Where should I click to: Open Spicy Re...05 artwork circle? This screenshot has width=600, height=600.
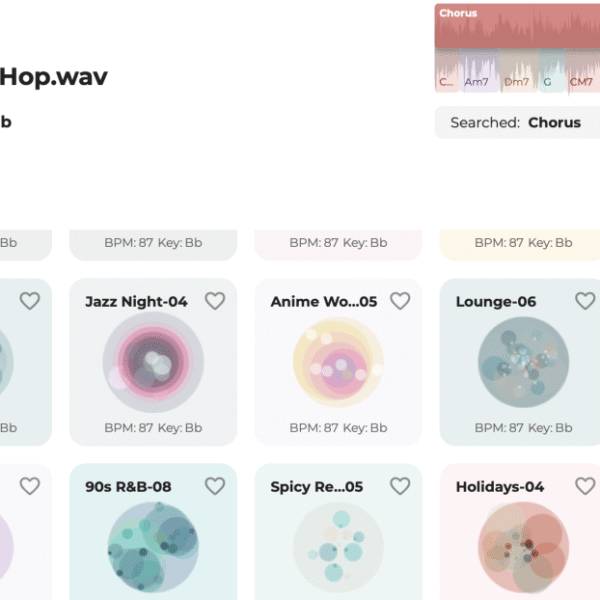[x=338, y=547]
